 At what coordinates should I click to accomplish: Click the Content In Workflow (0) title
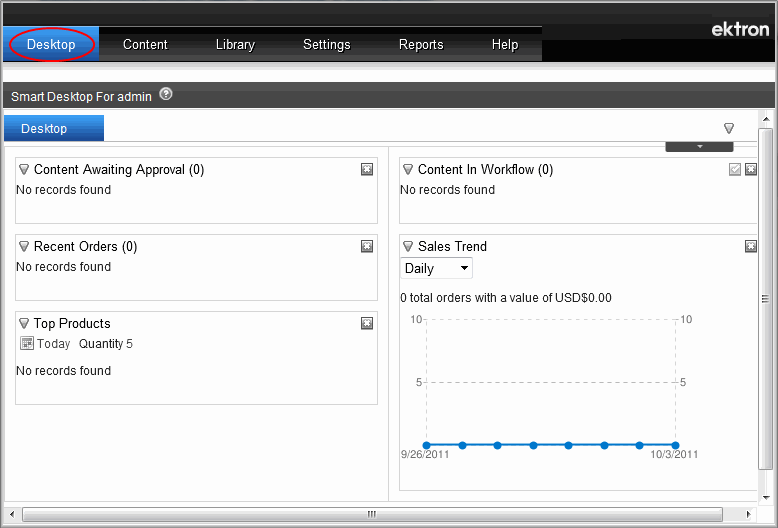485,170
